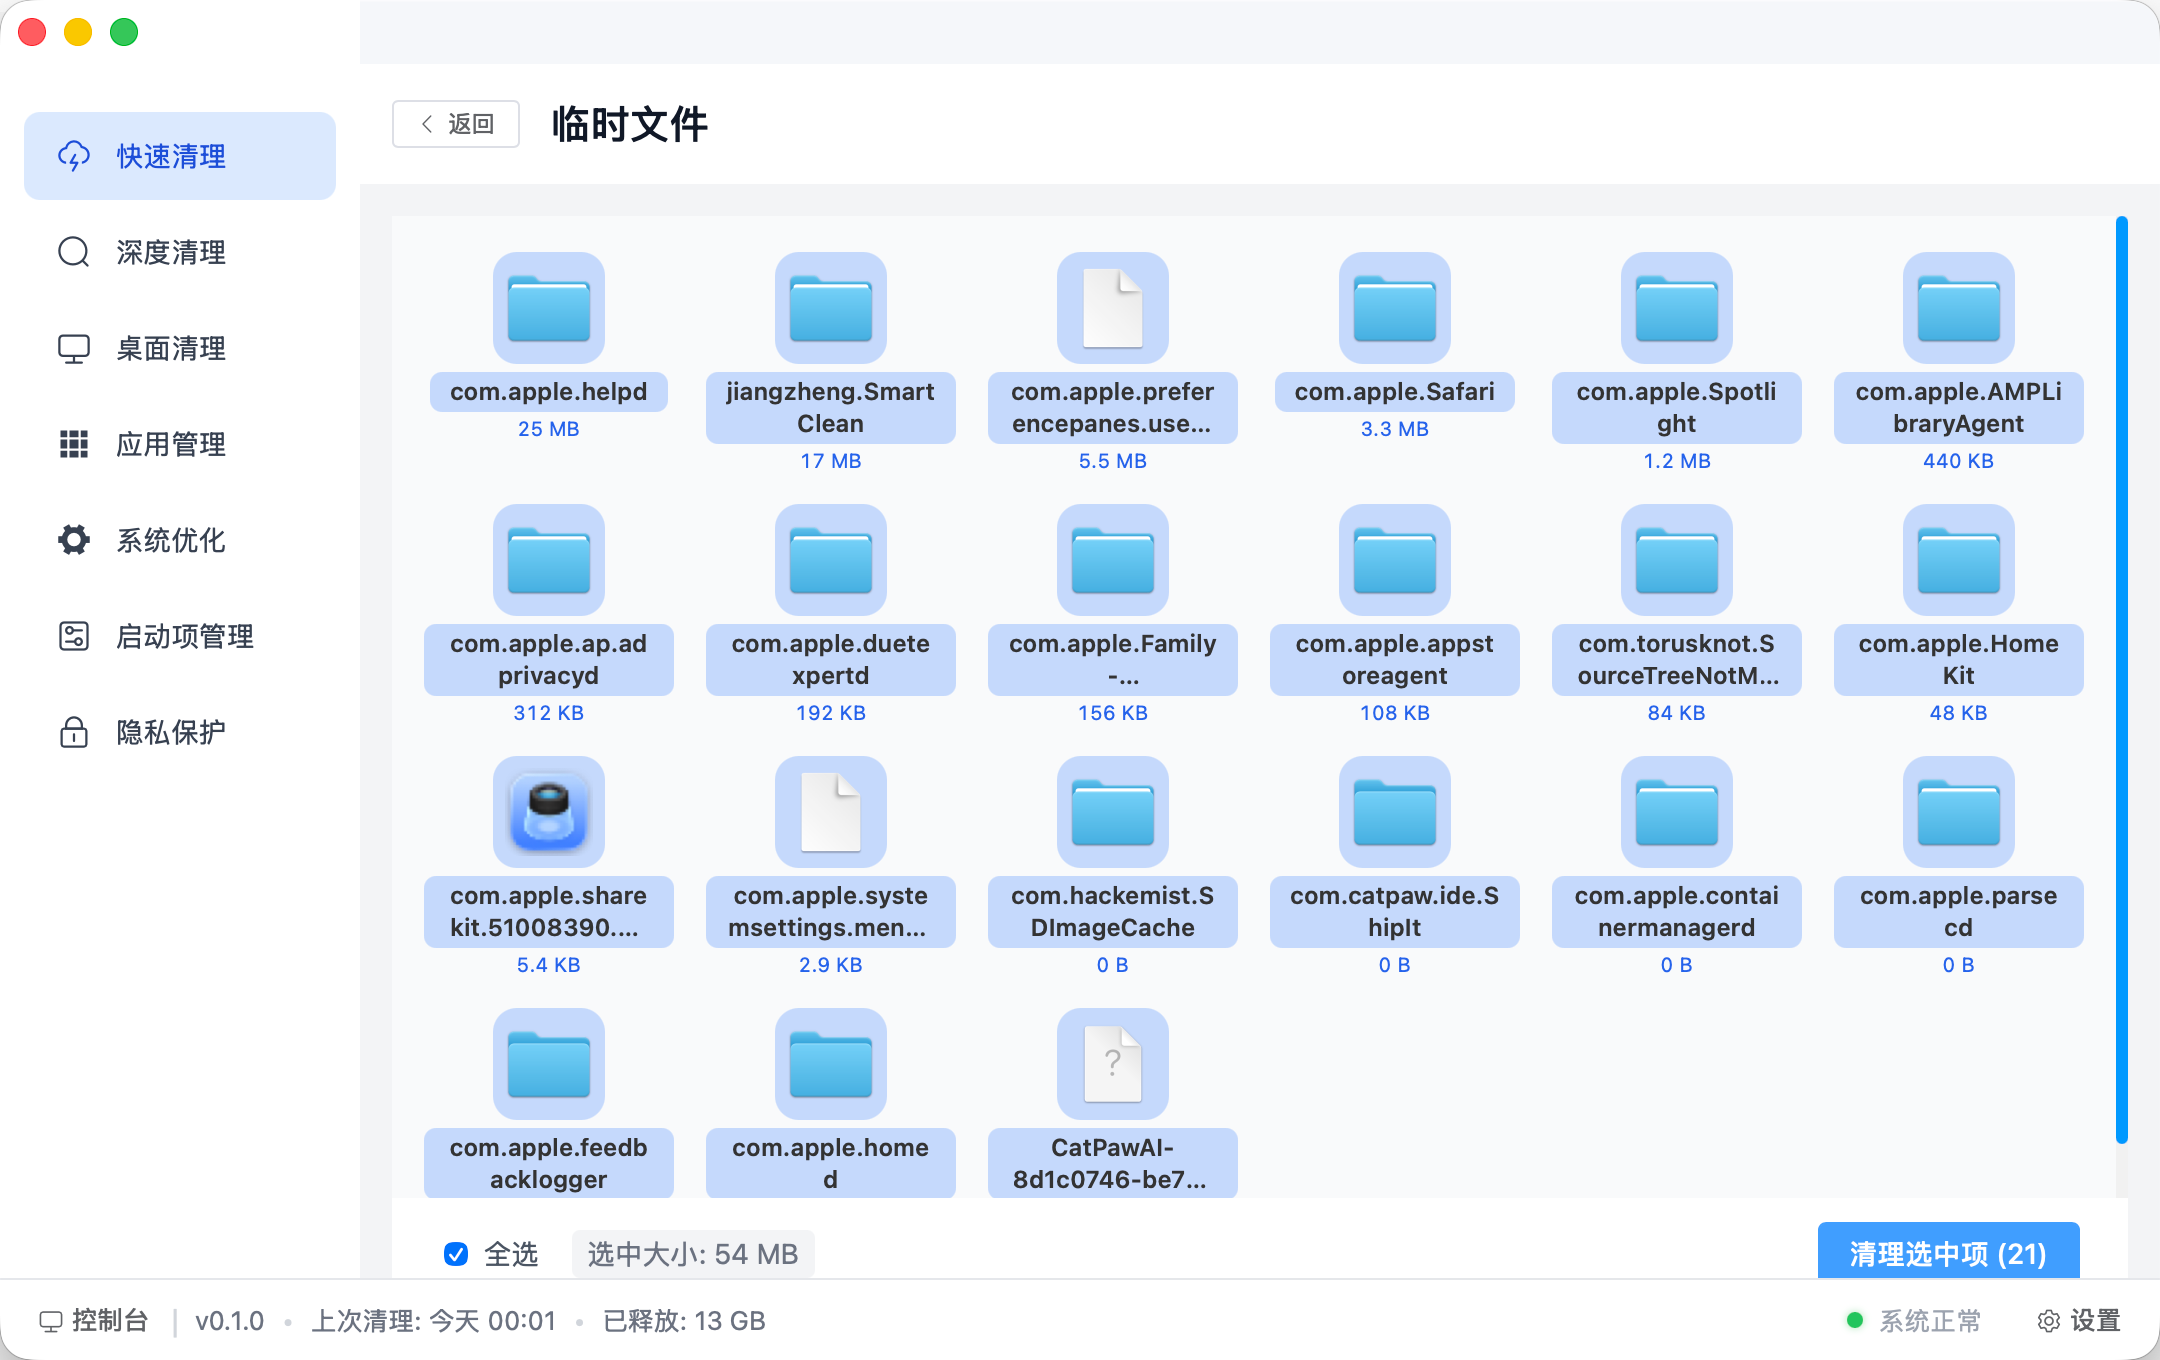Open Desktop Clean (桌面清理) section
Image resolution: width=2160 pixels, height=1360 pixels.
click(x=170, y=348)
